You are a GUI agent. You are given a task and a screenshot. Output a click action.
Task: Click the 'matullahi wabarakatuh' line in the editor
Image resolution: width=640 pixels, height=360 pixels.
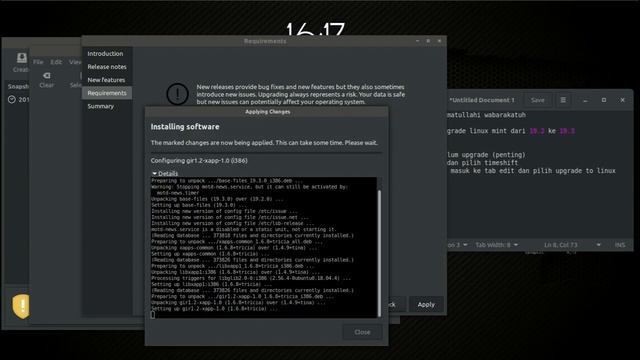click(487, 115)
